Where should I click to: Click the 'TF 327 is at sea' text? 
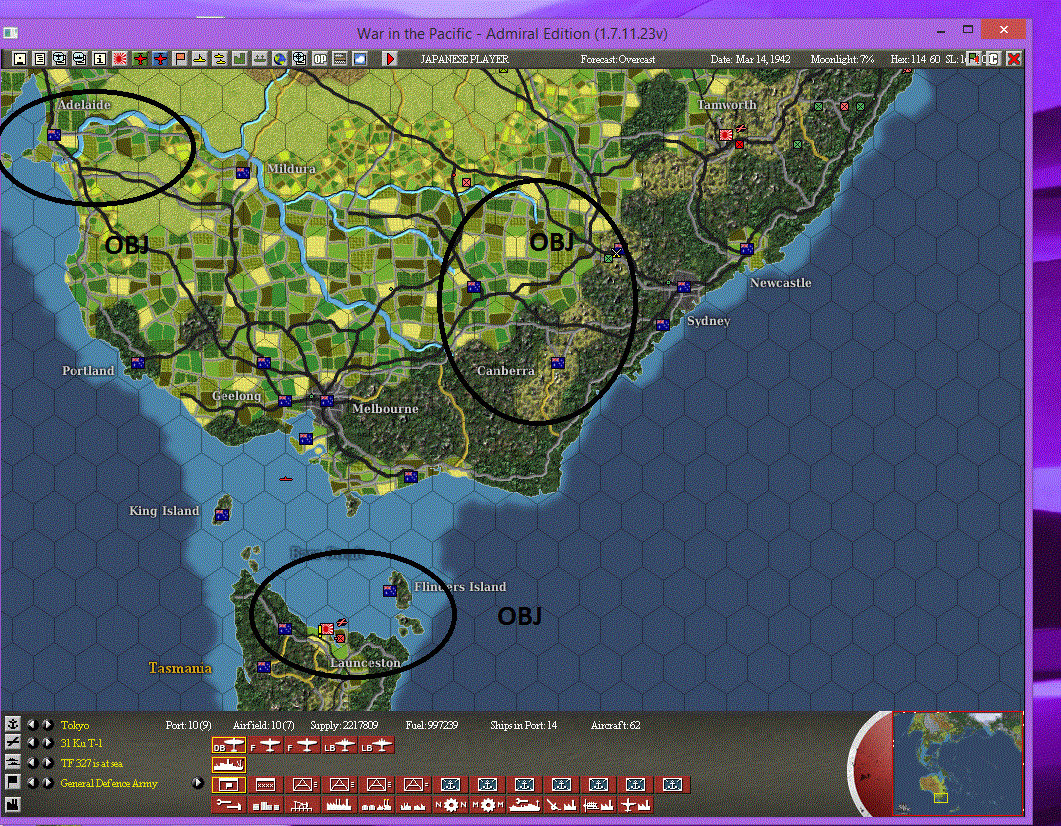pyautogui.click(x=92, y=764)
